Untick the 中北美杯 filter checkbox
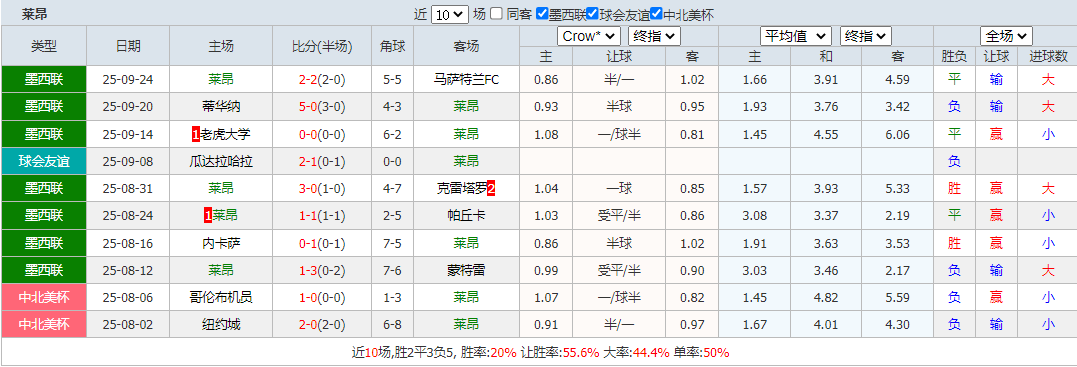The width and height of the screenshot is (1077, 367). coord(656,13)
